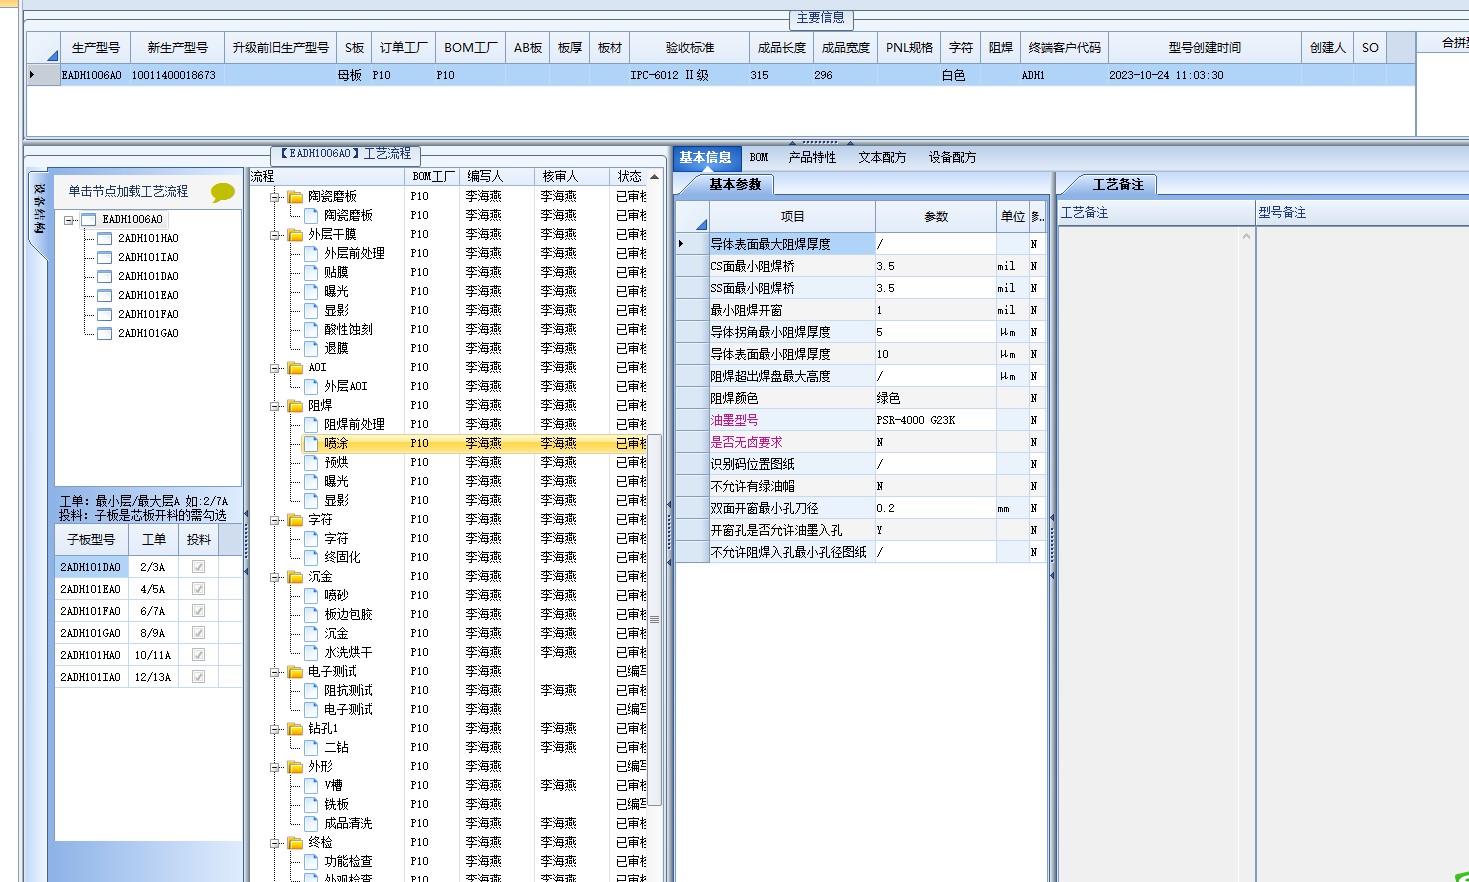
Task: Open the 设备配方 tab
Action: click(x=952, y=157)
